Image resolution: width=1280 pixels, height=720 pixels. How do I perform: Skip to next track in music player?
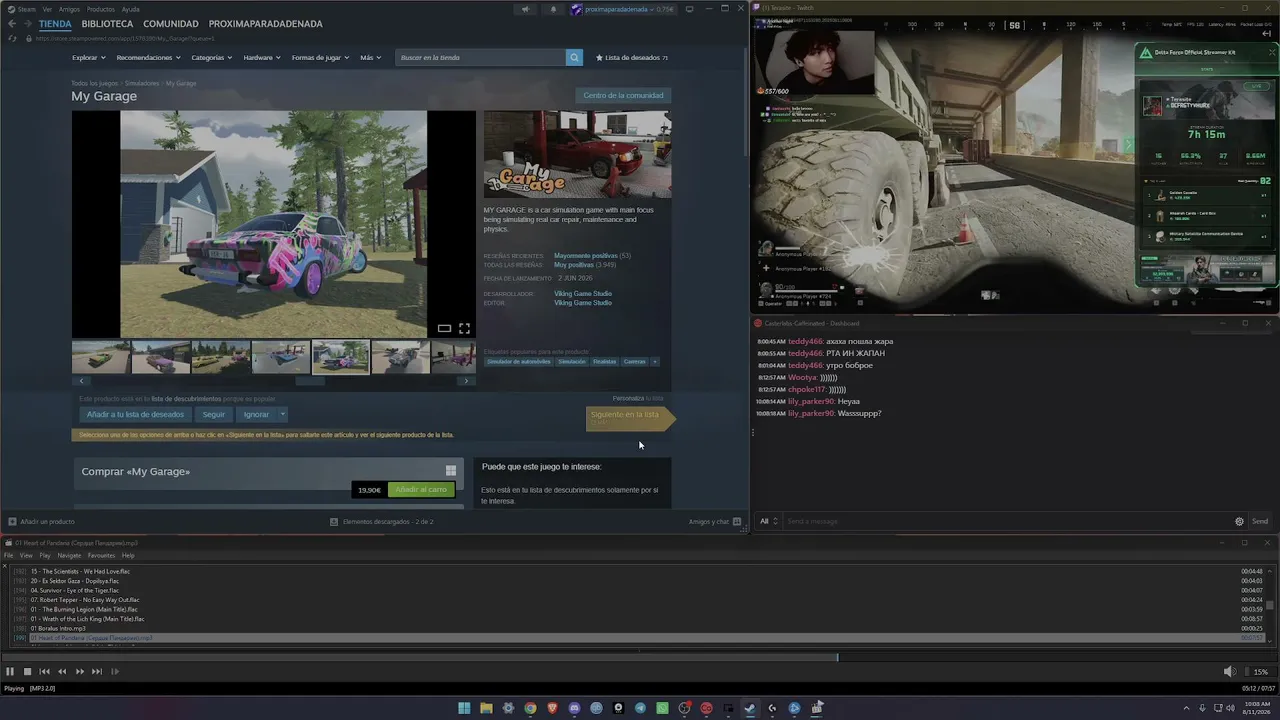pos(97,672)
